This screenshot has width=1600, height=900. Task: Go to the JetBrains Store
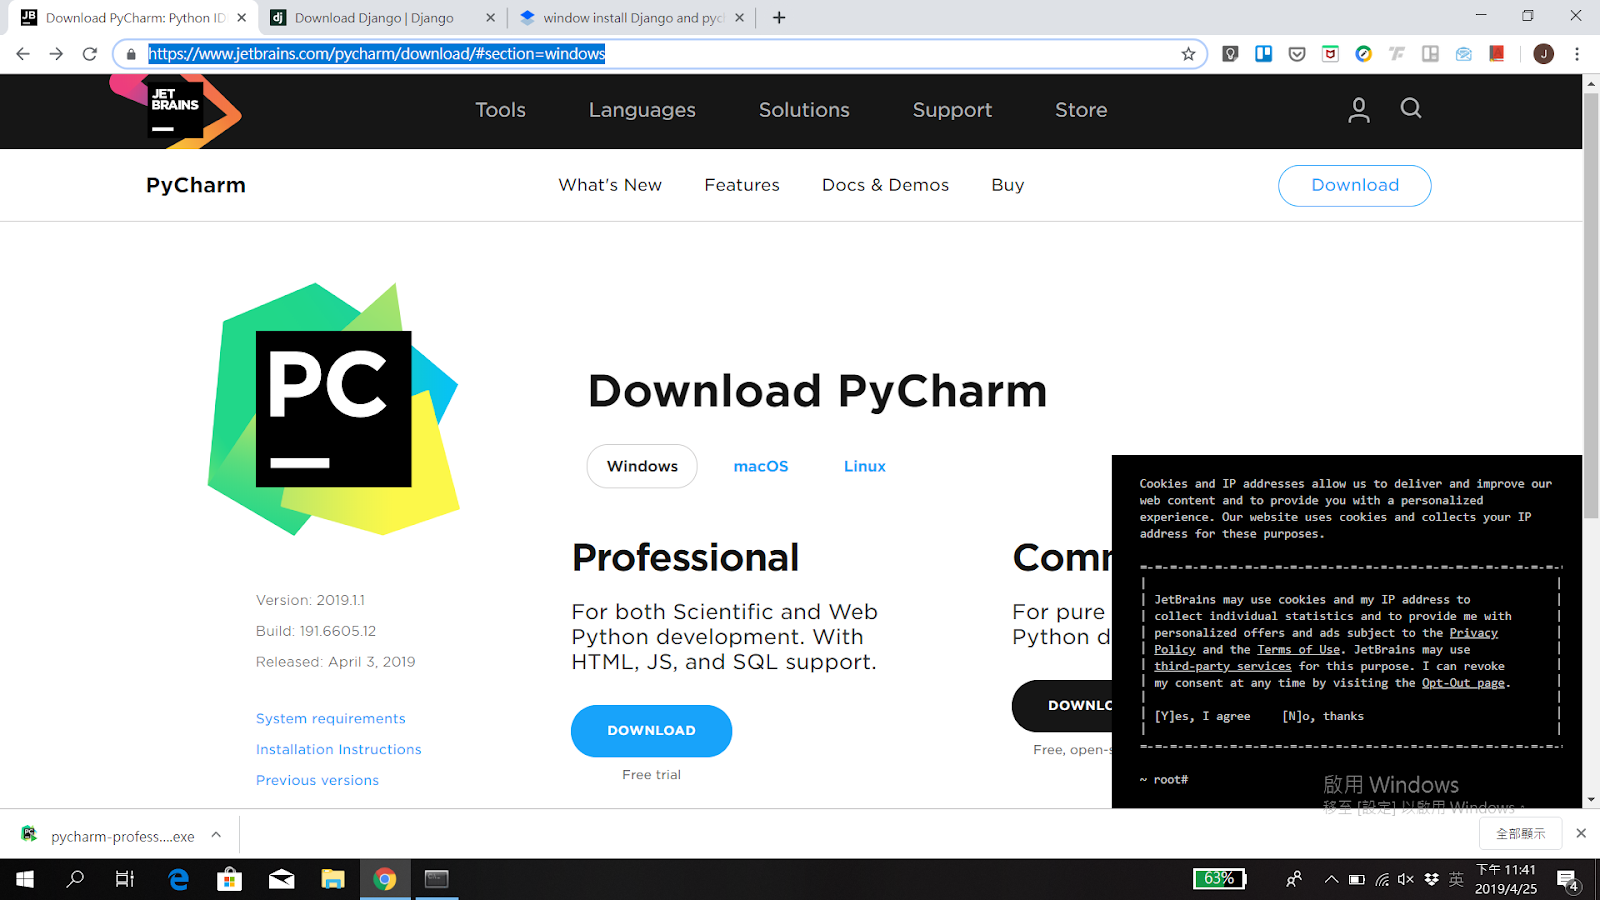click(x=1081, y=110)
